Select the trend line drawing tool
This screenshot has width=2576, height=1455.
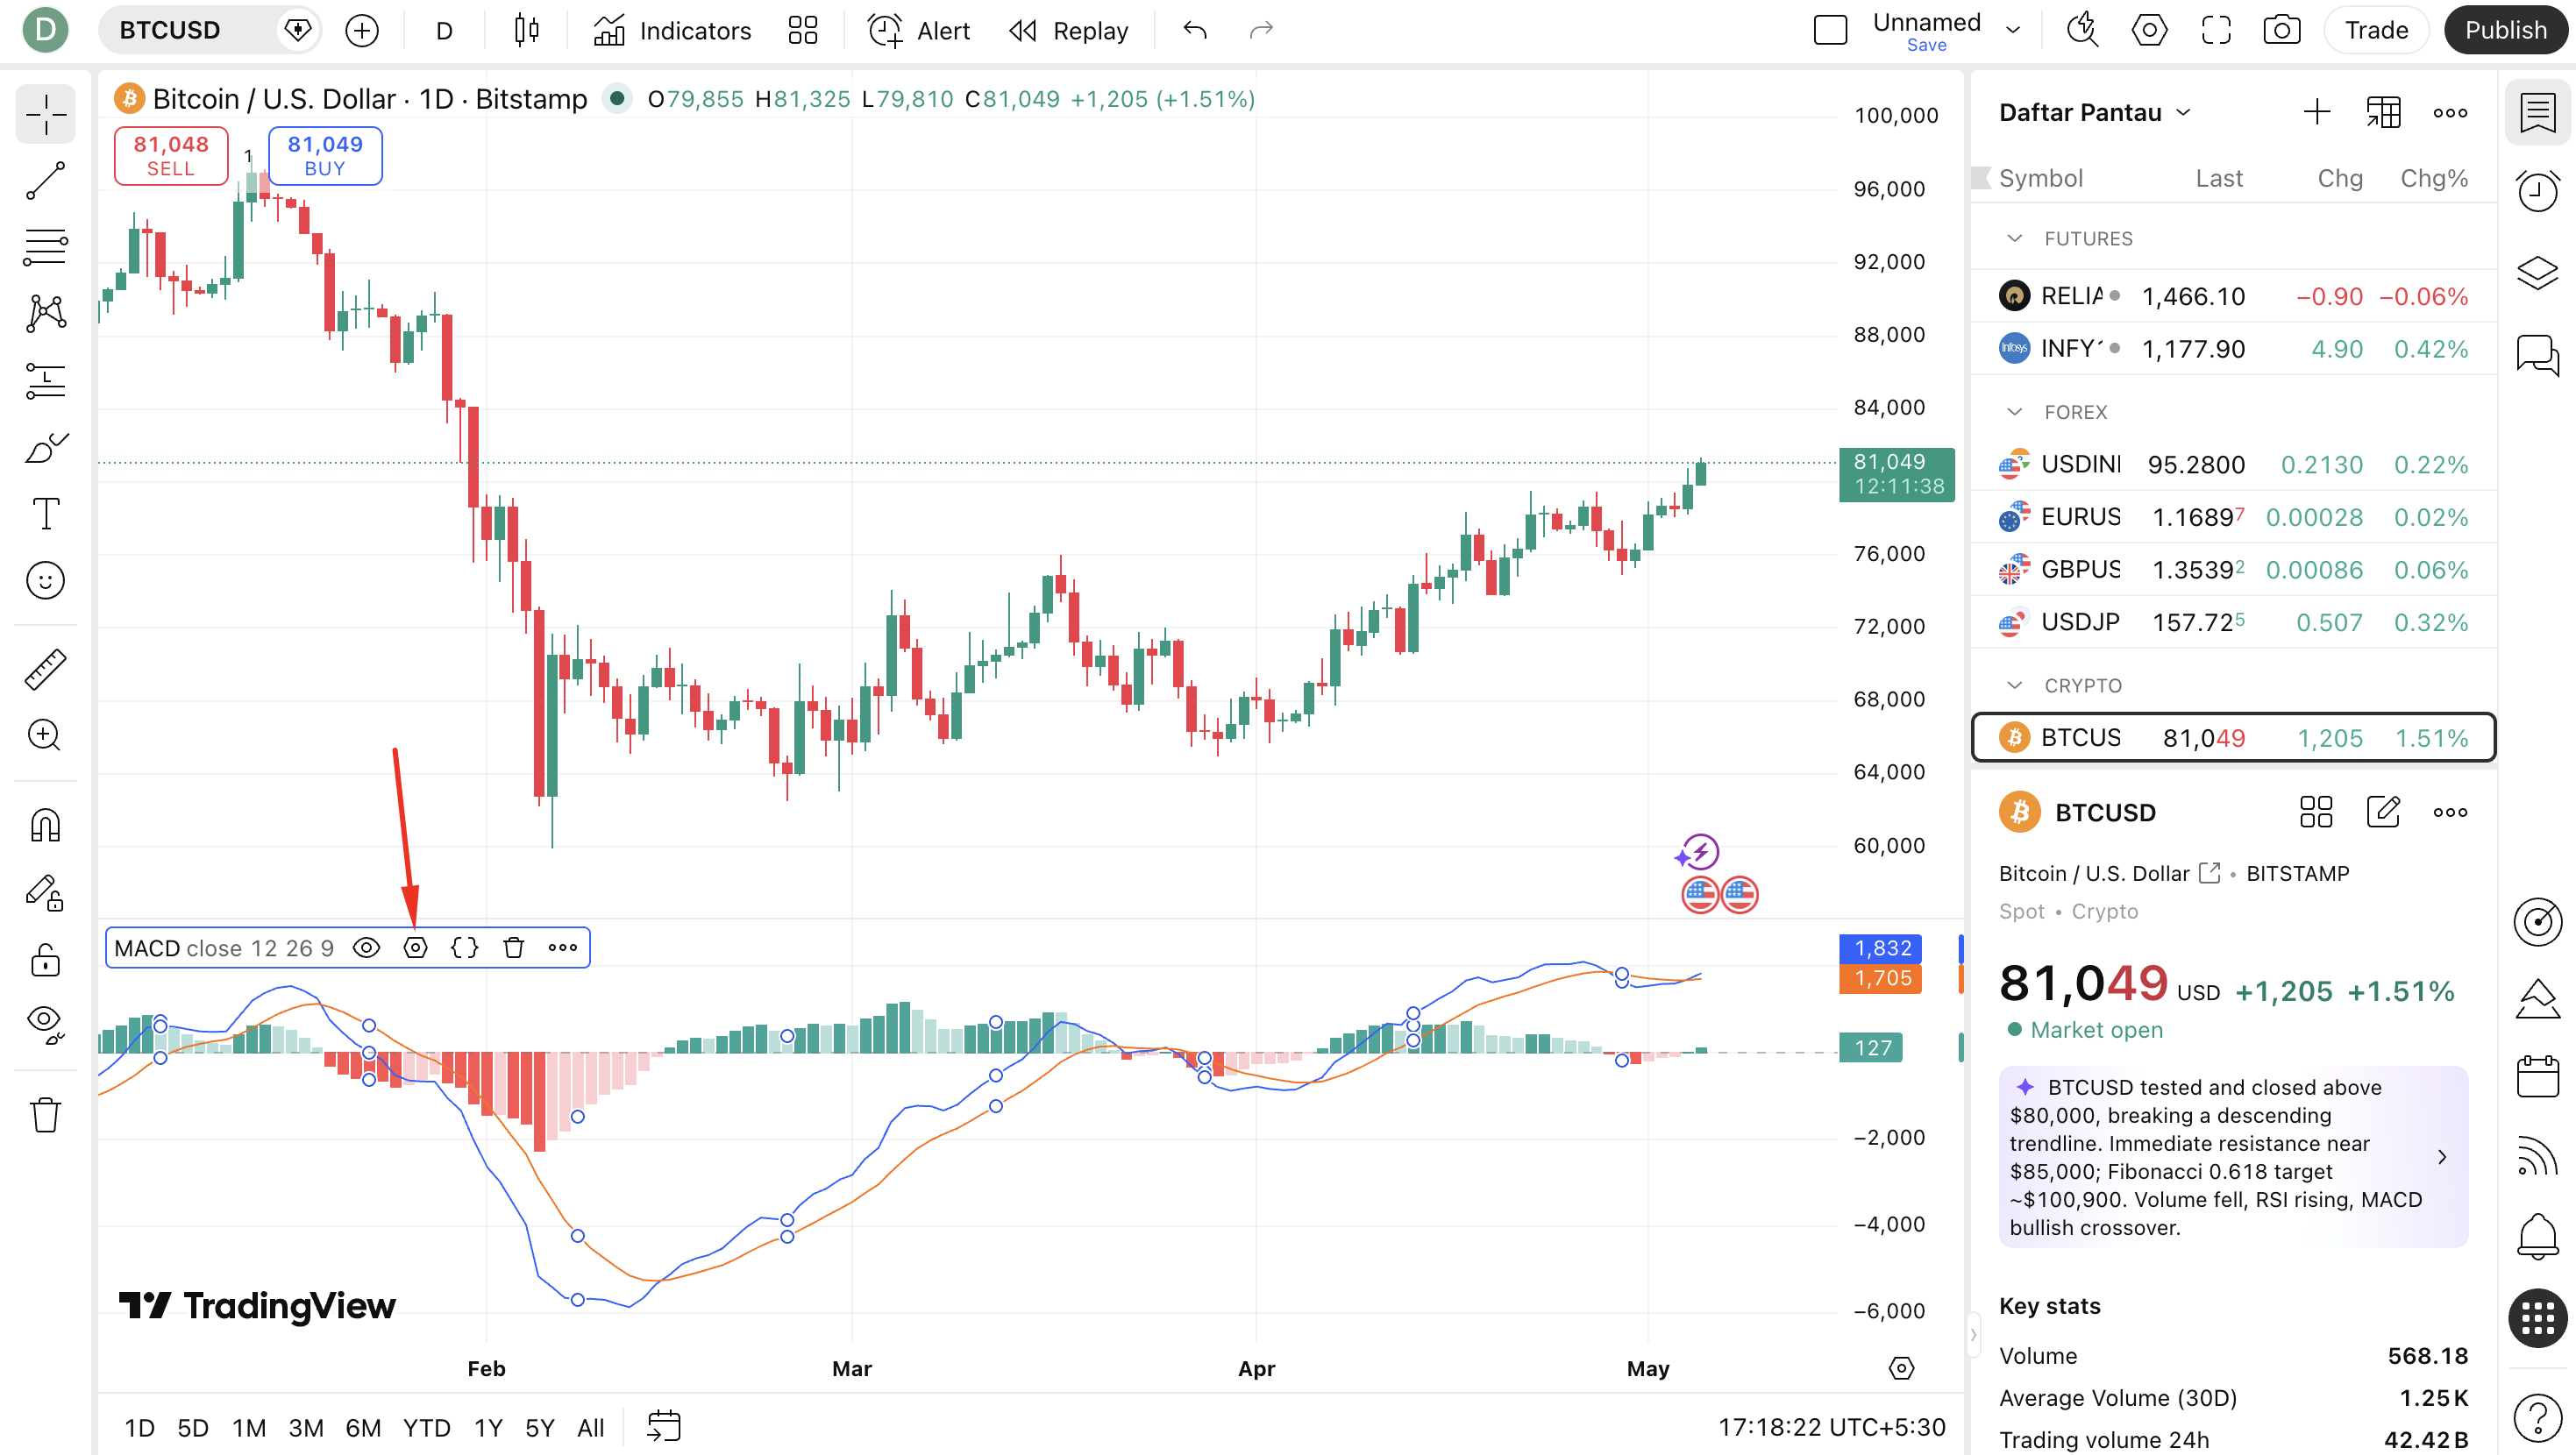coord(45,181)
